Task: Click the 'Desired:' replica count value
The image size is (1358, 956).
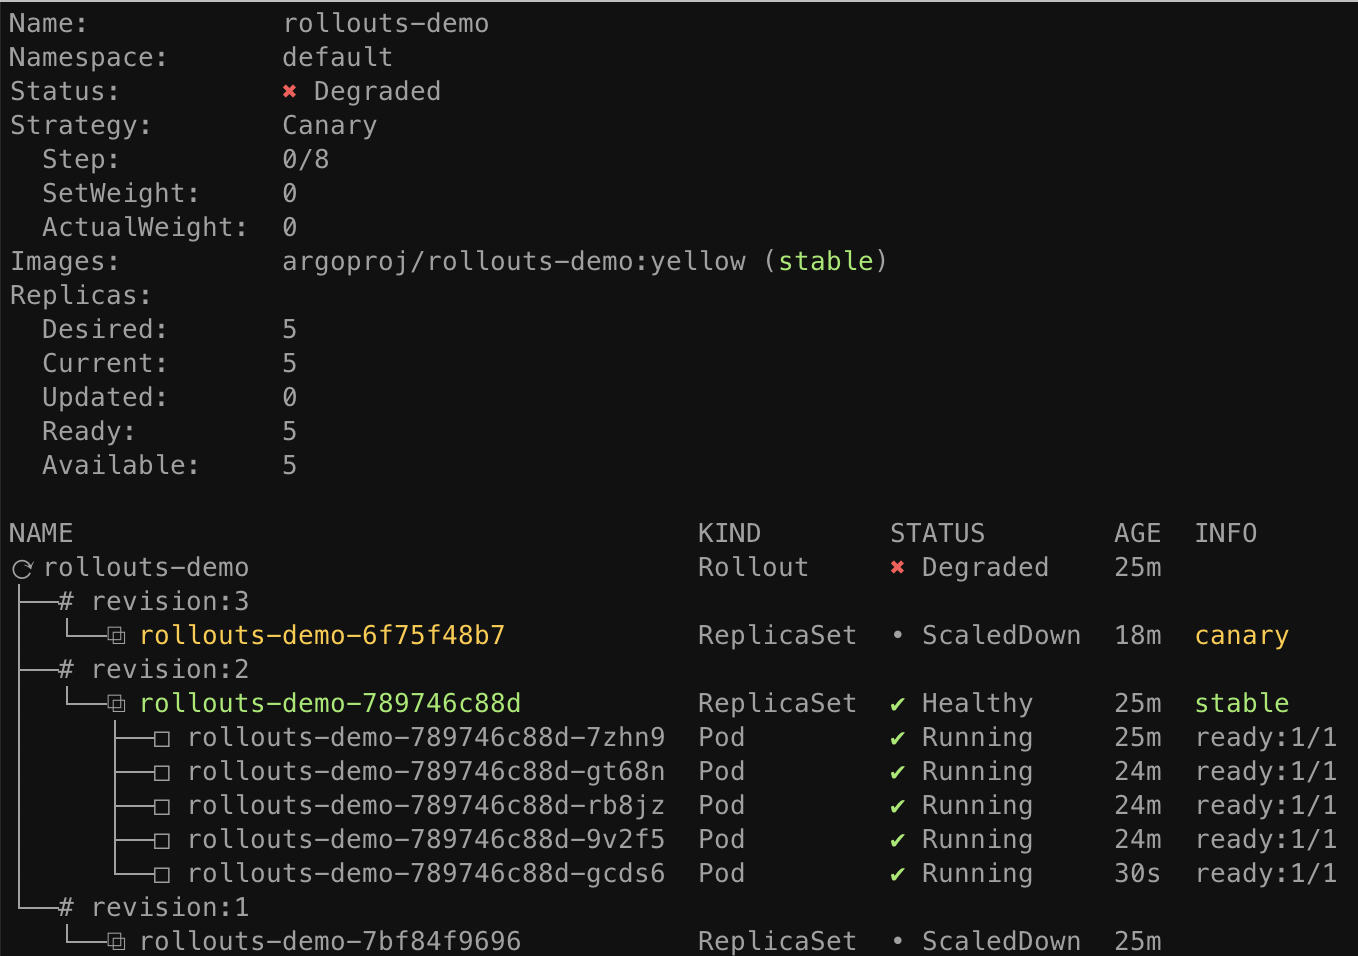Action: point(290,329)
